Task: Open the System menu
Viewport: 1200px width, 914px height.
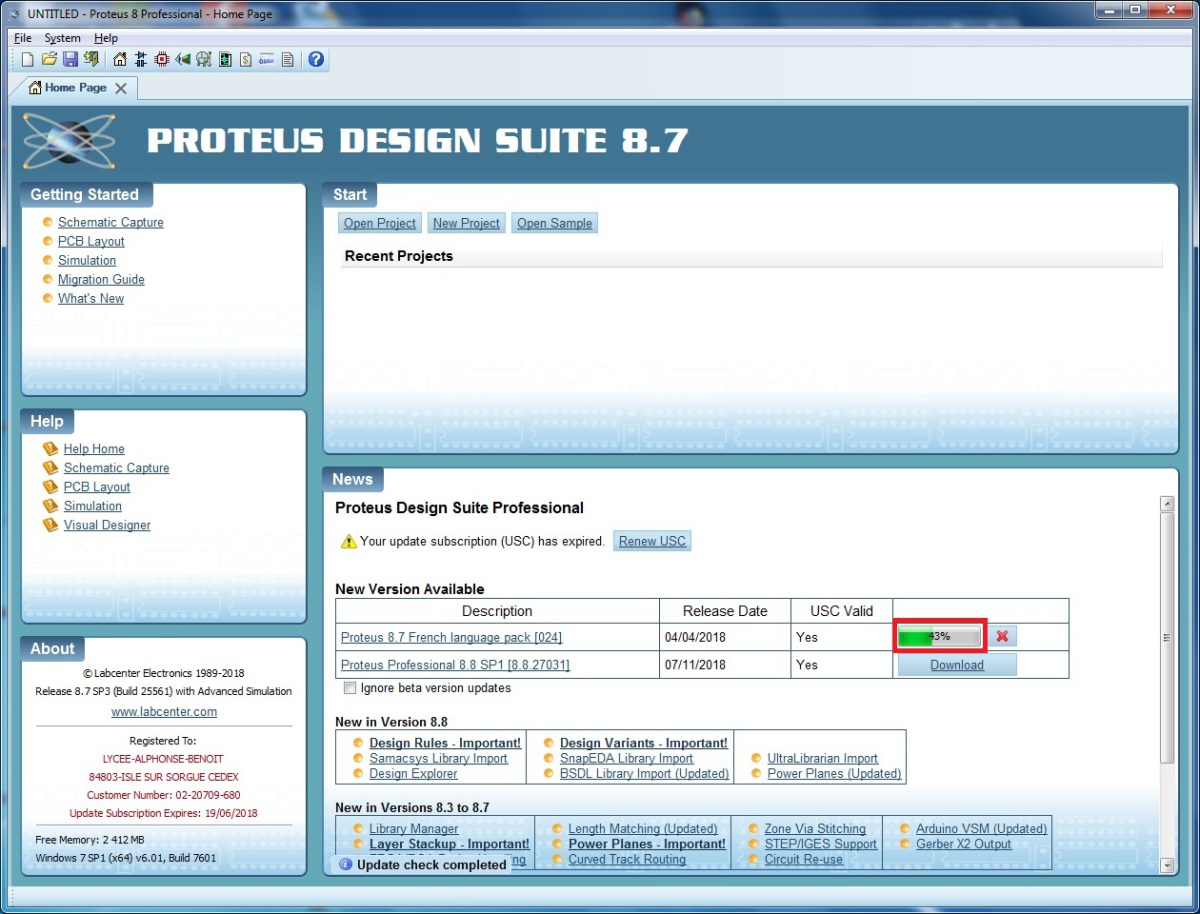Action: click(62, 38)
